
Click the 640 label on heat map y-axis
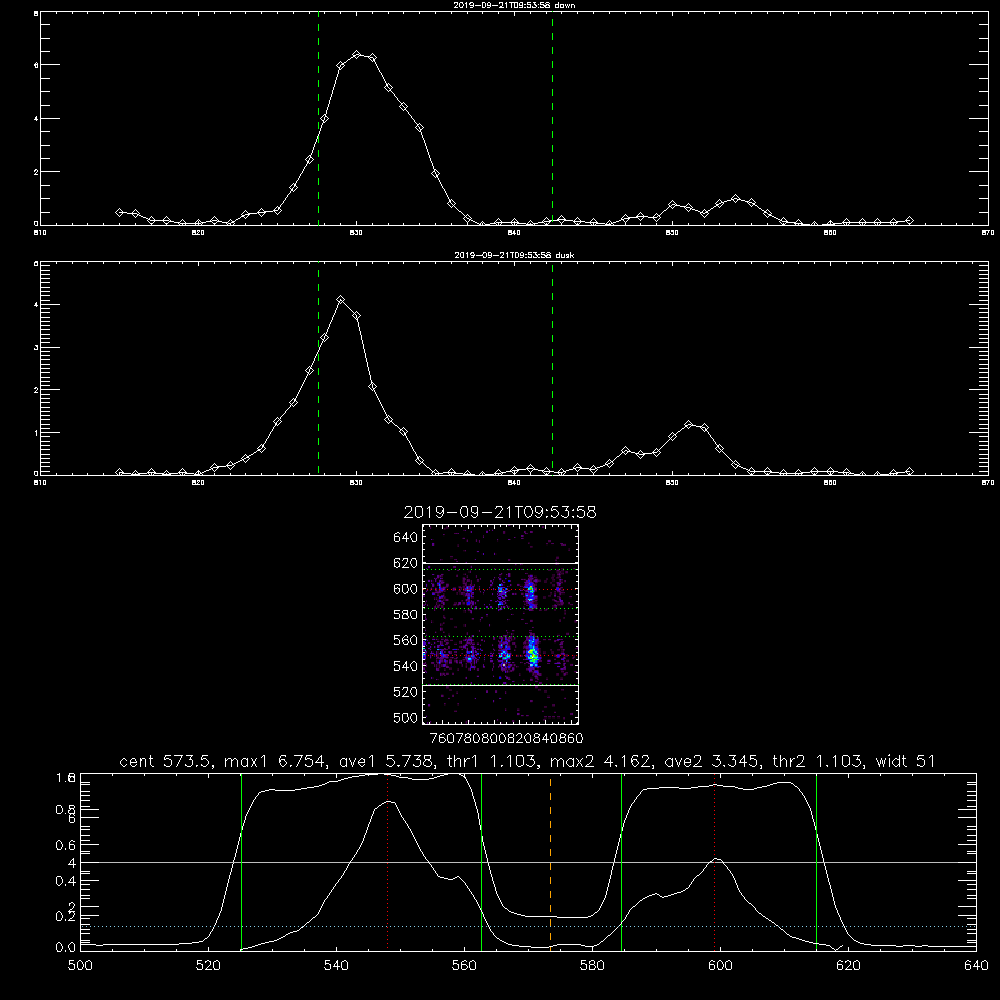(405, 537)
